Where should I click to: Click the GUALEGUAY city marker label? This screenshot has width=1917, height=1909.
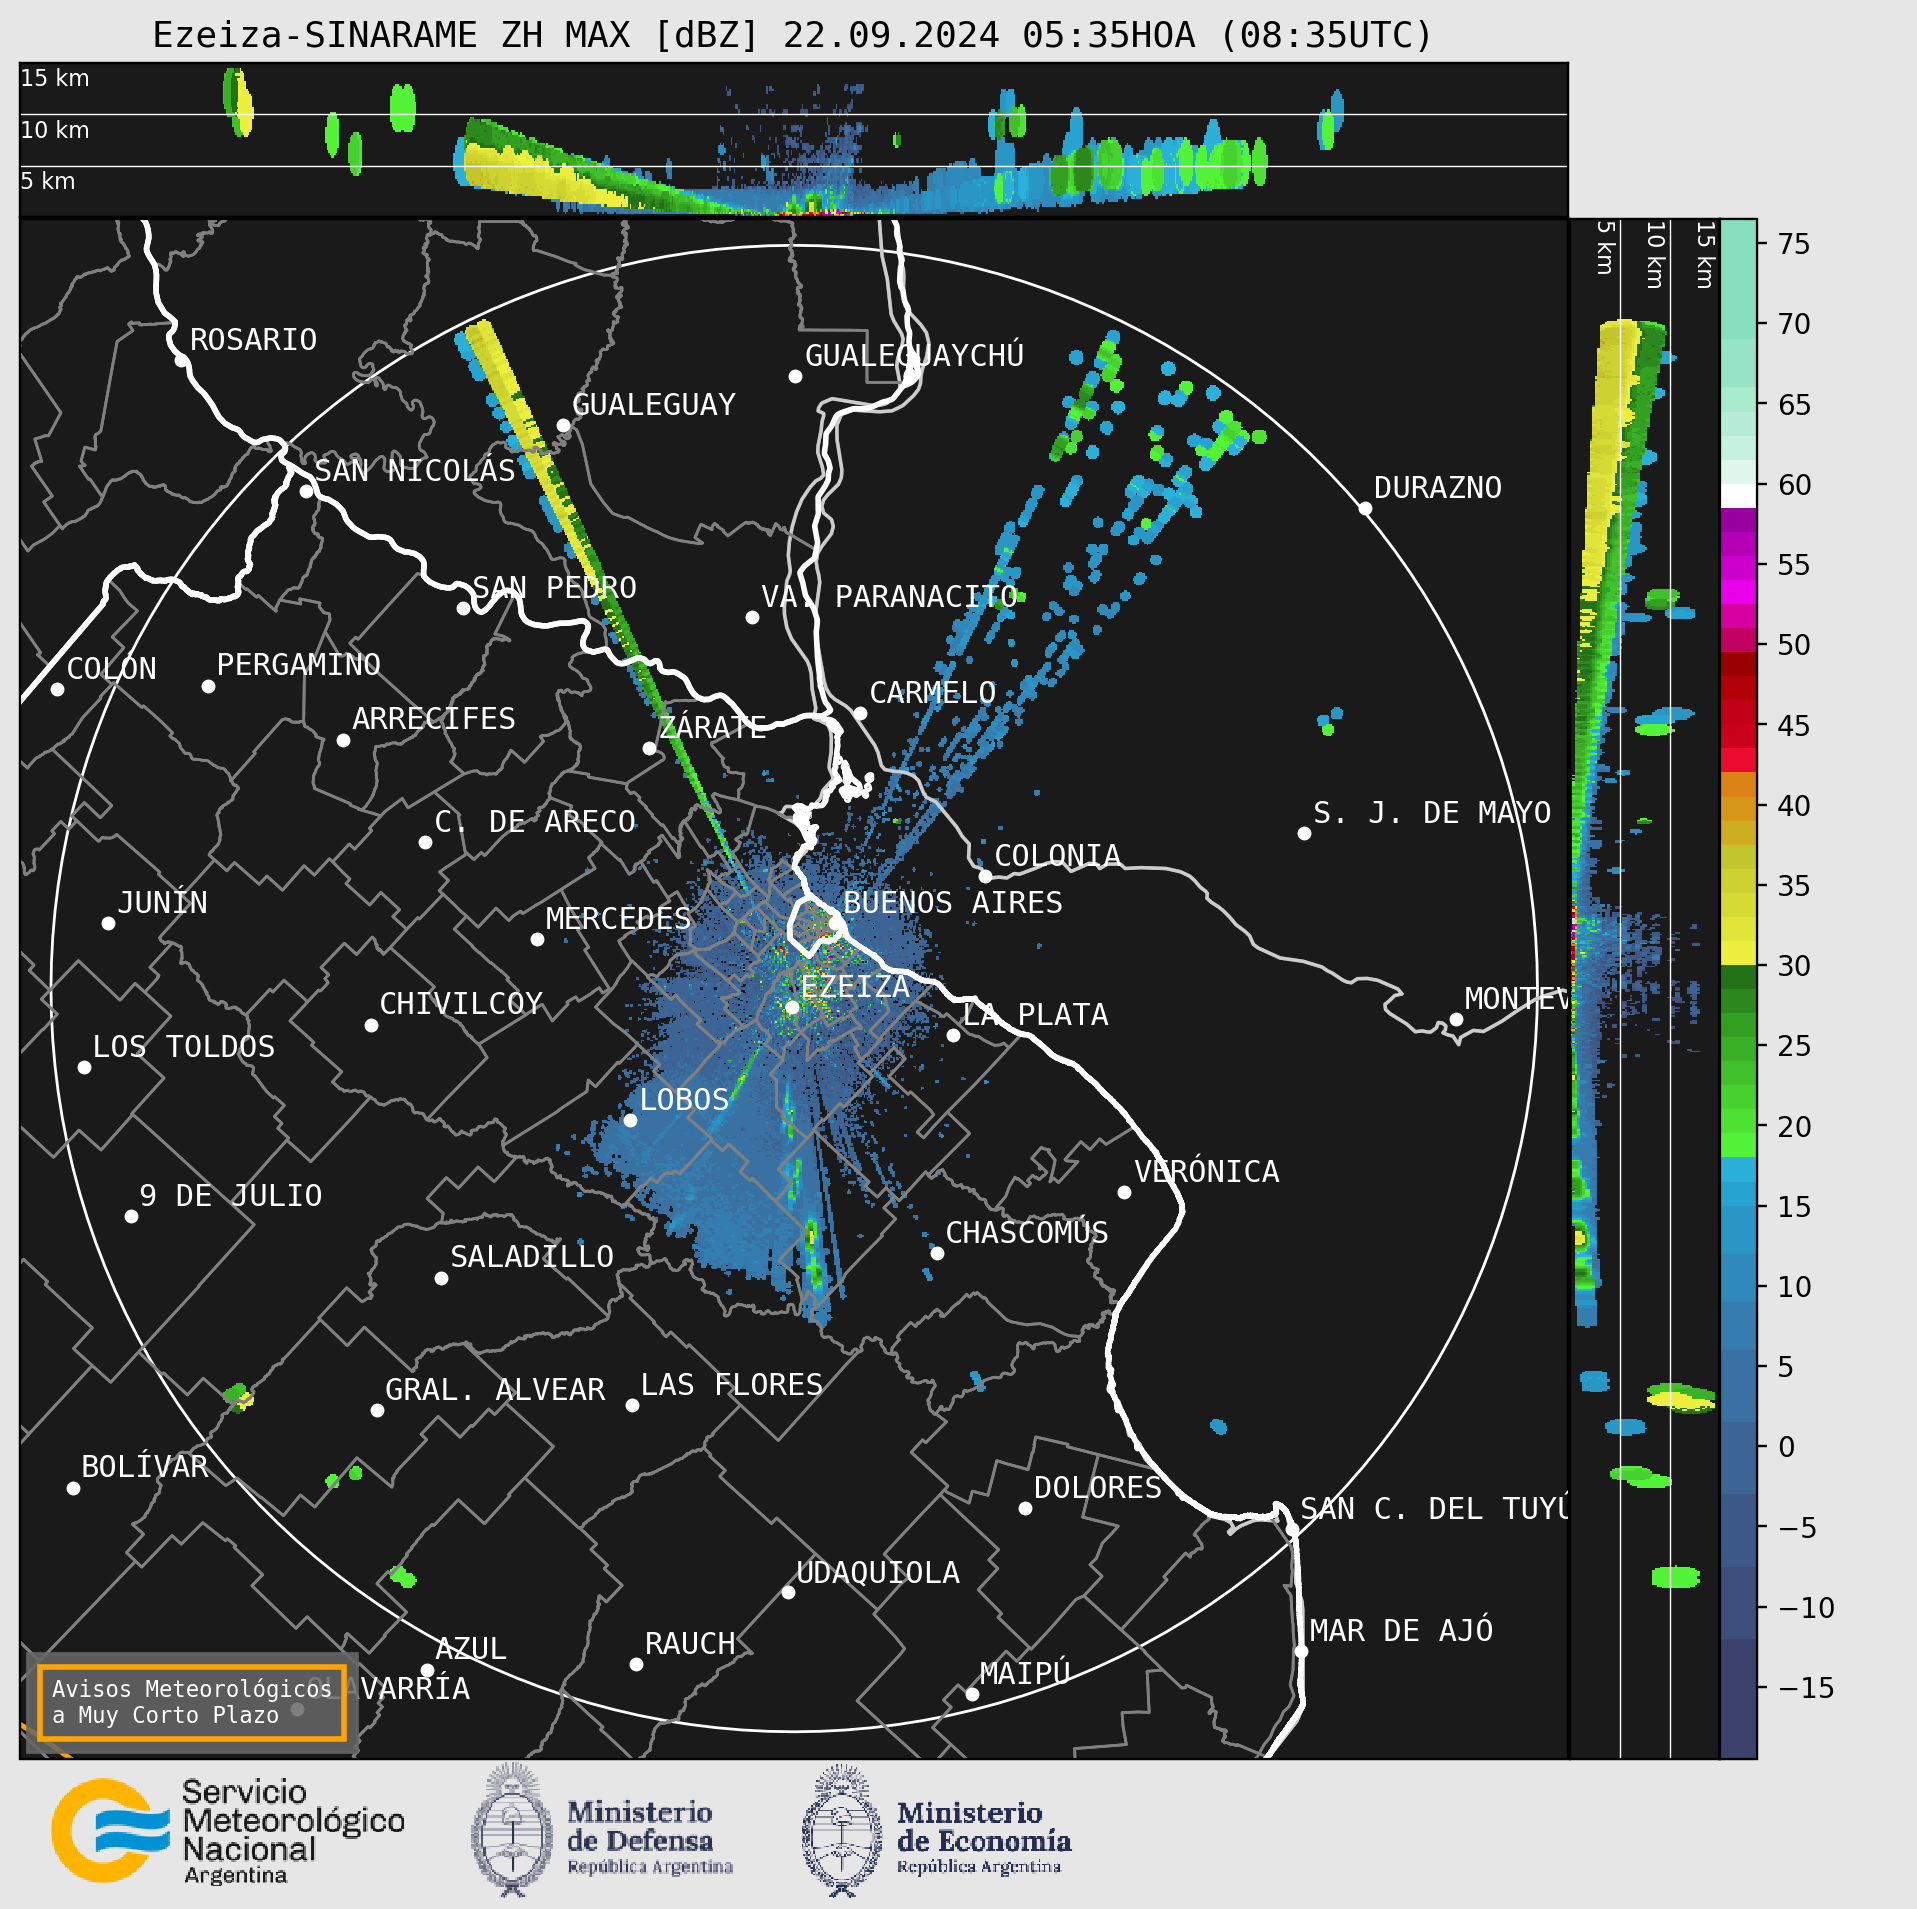coord(653,405)
